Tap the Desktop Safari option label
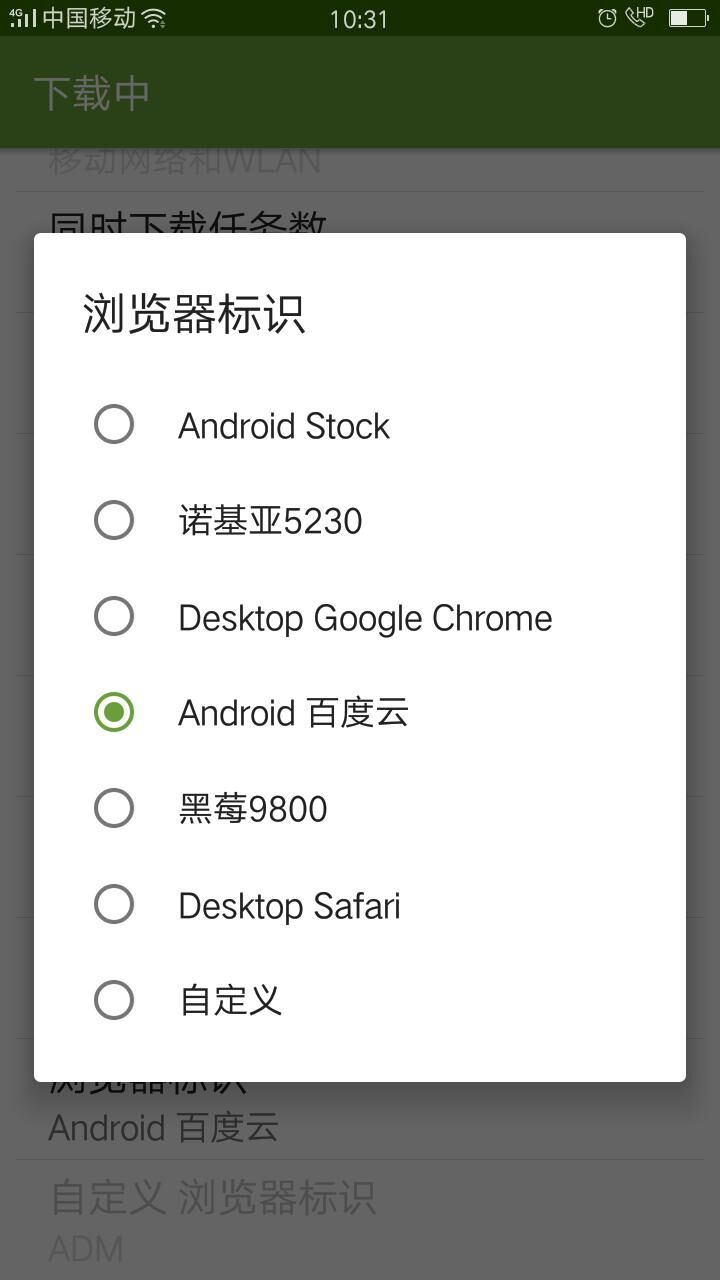 tap(289, 906)
